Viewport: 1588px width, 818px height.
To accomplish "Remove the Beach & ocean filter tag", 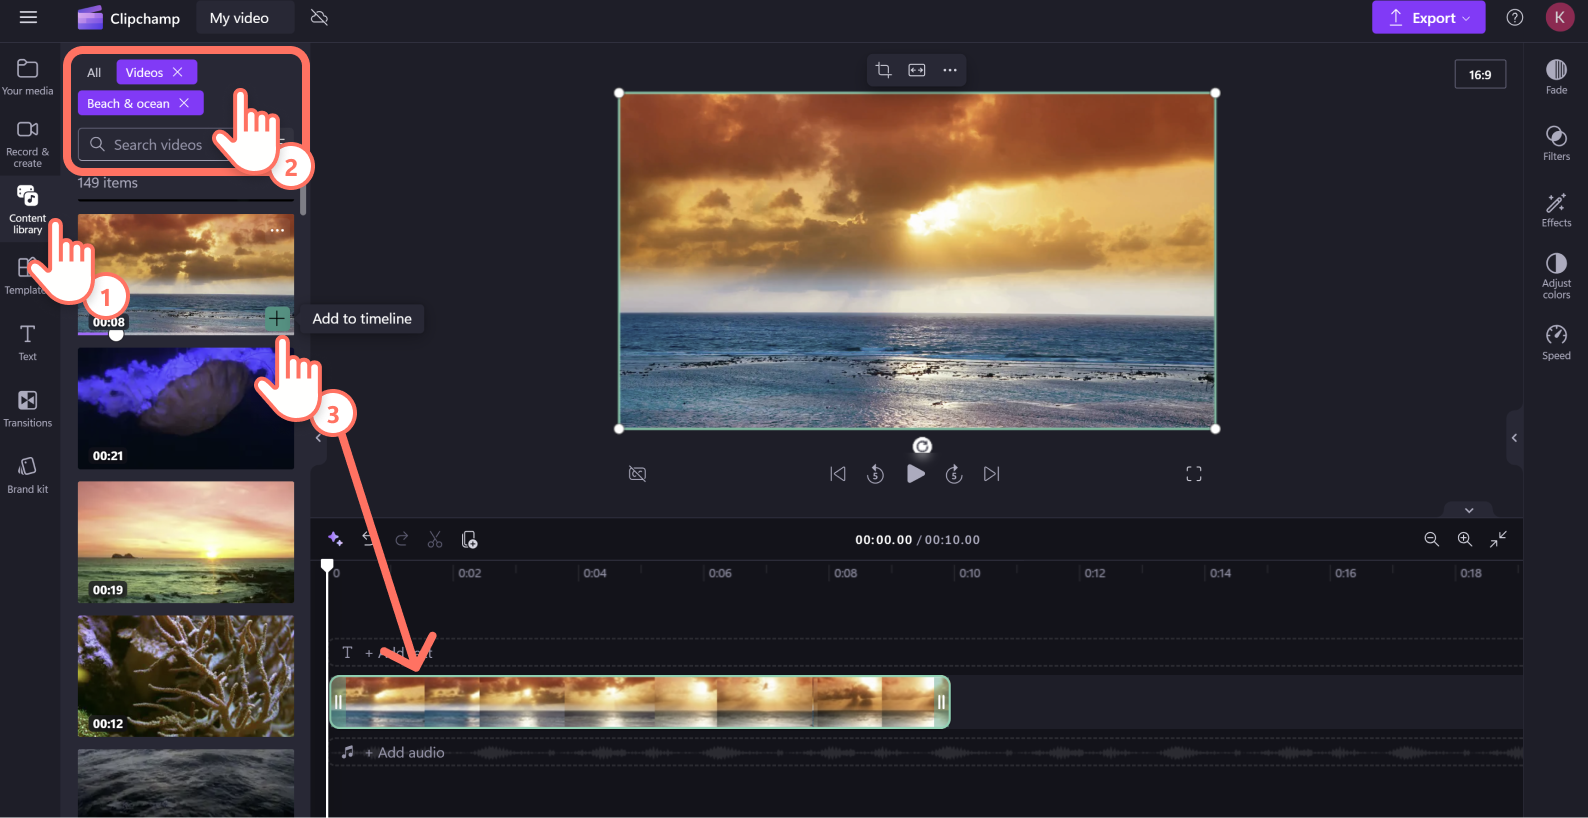I will click(184, 103).
